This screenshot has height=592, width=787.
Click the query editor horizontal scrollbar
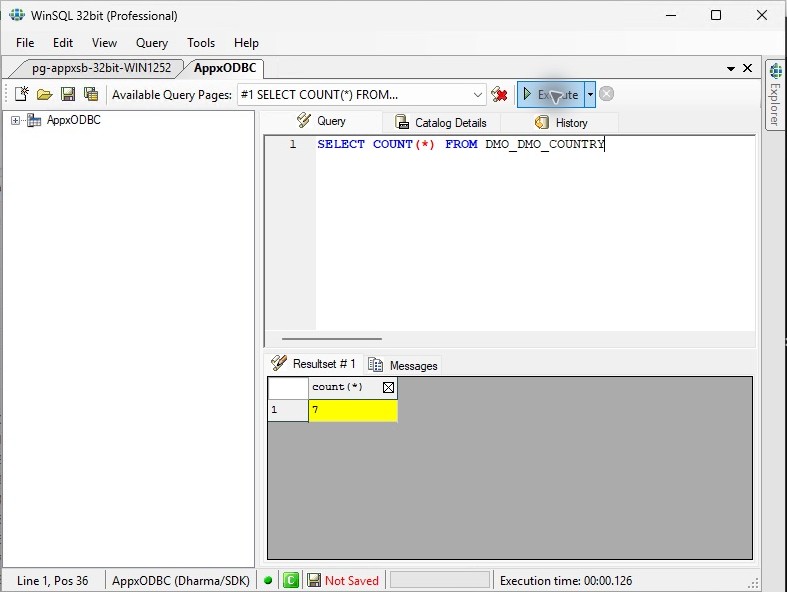coord(332,339)
